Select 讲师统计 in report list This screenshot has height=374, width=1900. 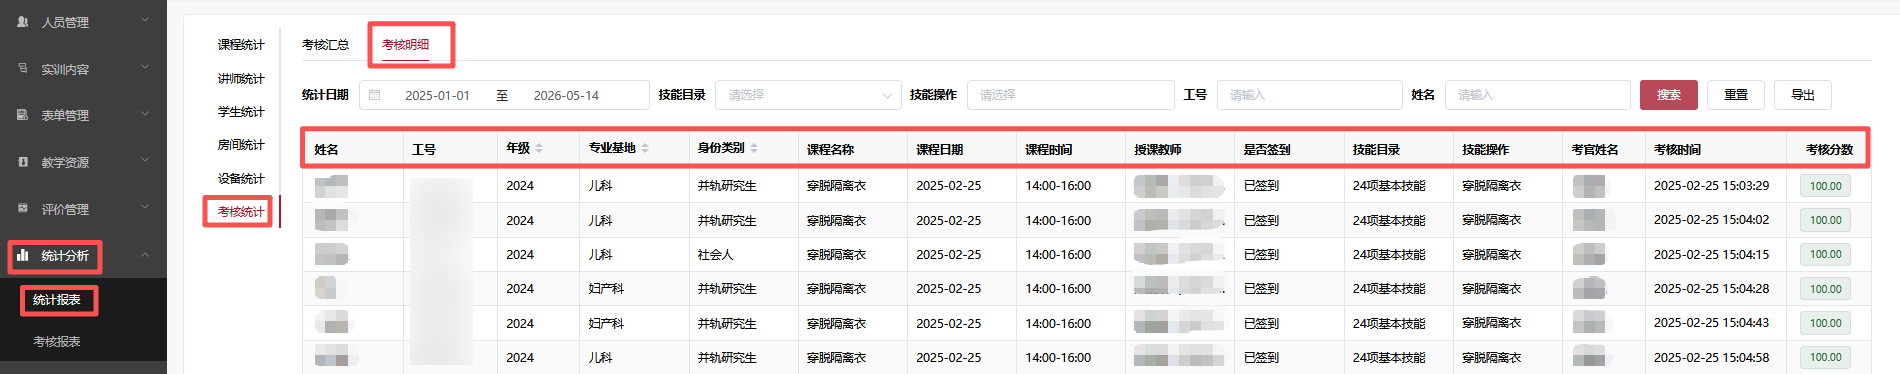click(241, 78)
